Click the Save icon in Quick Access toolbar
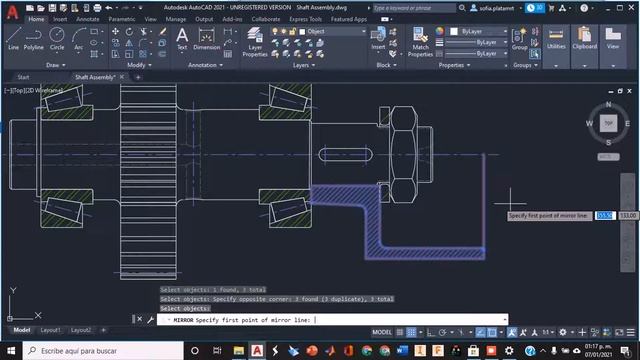 click(52, 8)
